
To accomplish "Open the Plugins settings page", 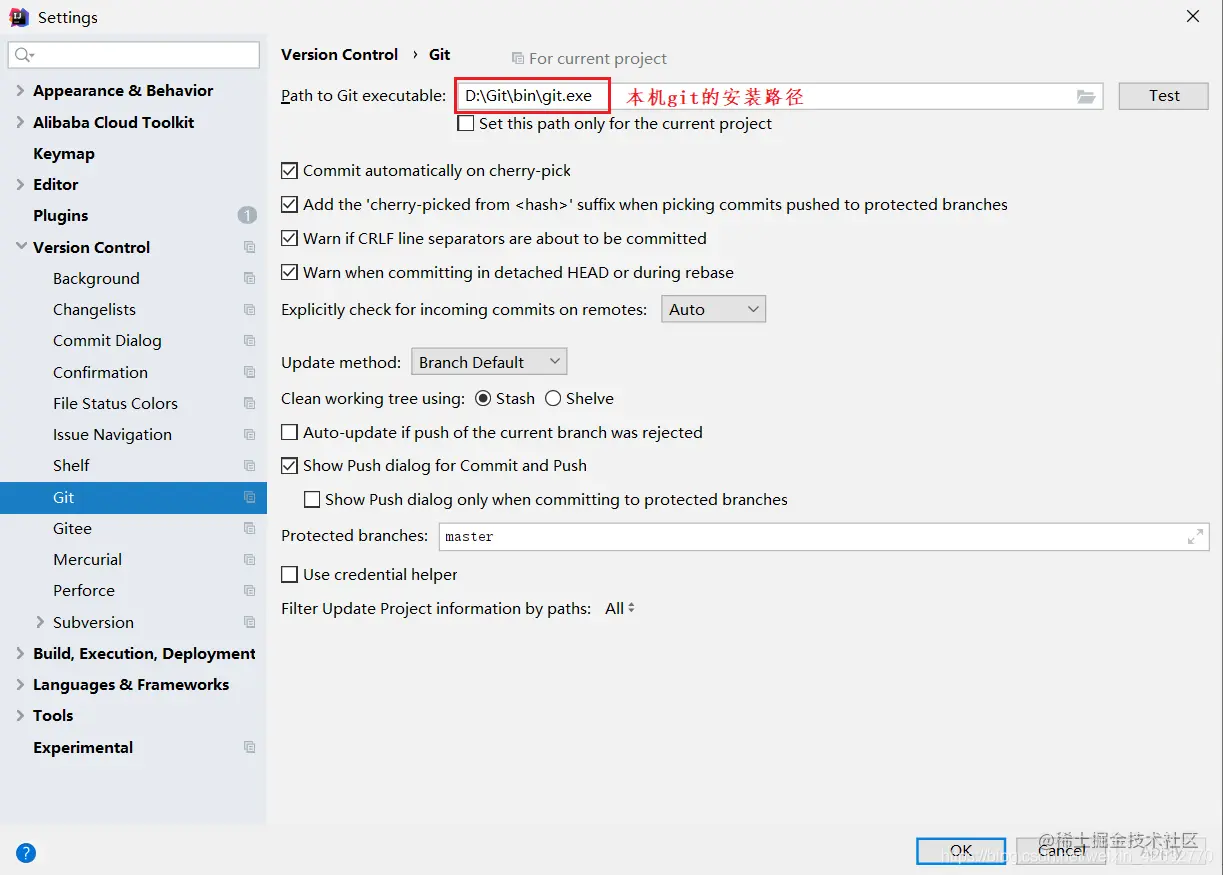I will pyautogui.click(x=61, y=215).
